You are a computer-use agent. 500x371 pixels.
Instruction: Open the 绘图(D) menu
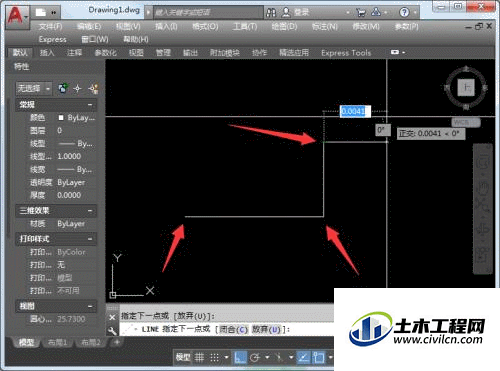click(284, 26)
